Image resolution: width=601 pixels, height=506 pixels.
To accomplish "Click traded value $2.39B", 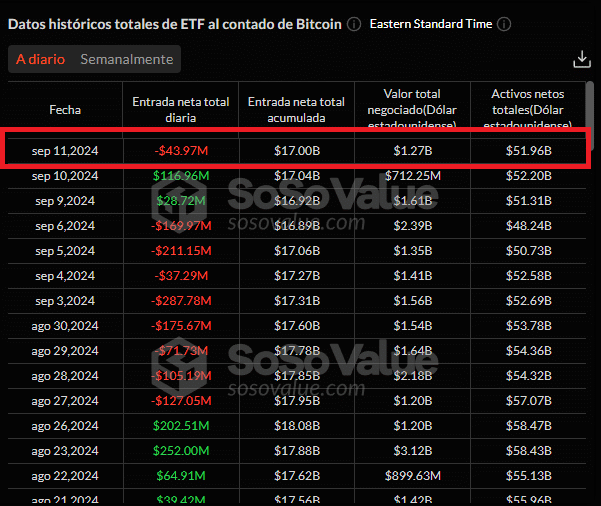I will [413, 226].
